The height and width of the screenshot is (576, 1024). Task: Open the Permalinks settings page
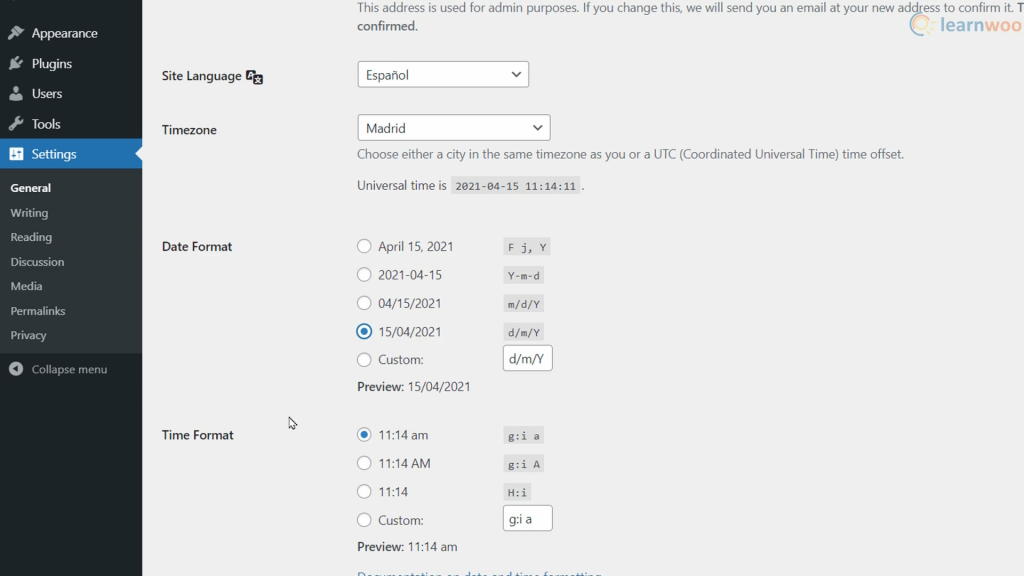(x=38, y=310)
